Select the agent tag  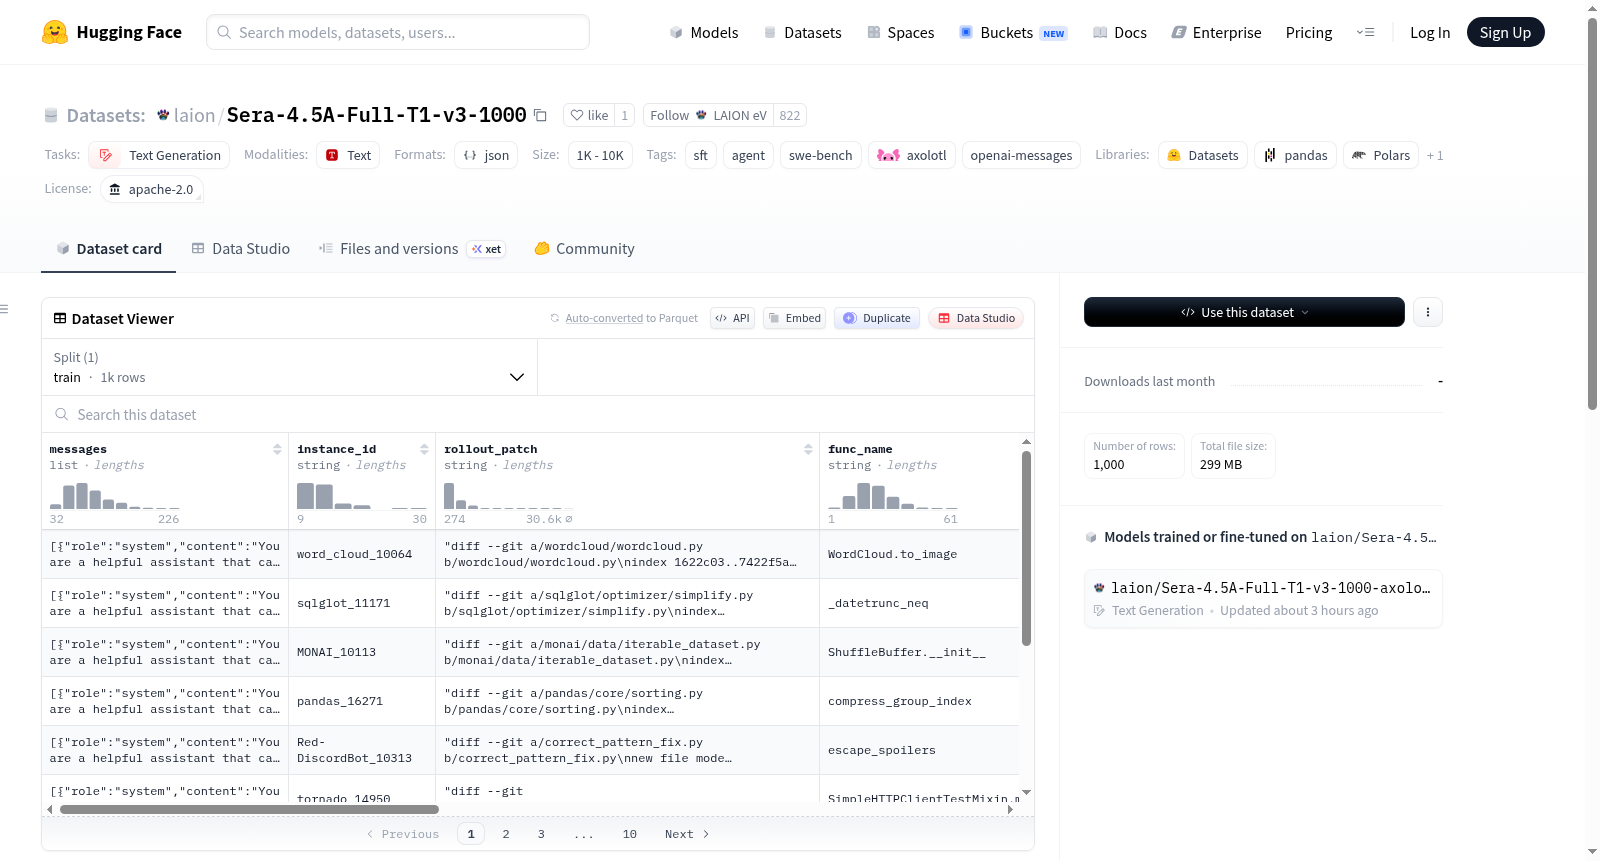(748, 155)
